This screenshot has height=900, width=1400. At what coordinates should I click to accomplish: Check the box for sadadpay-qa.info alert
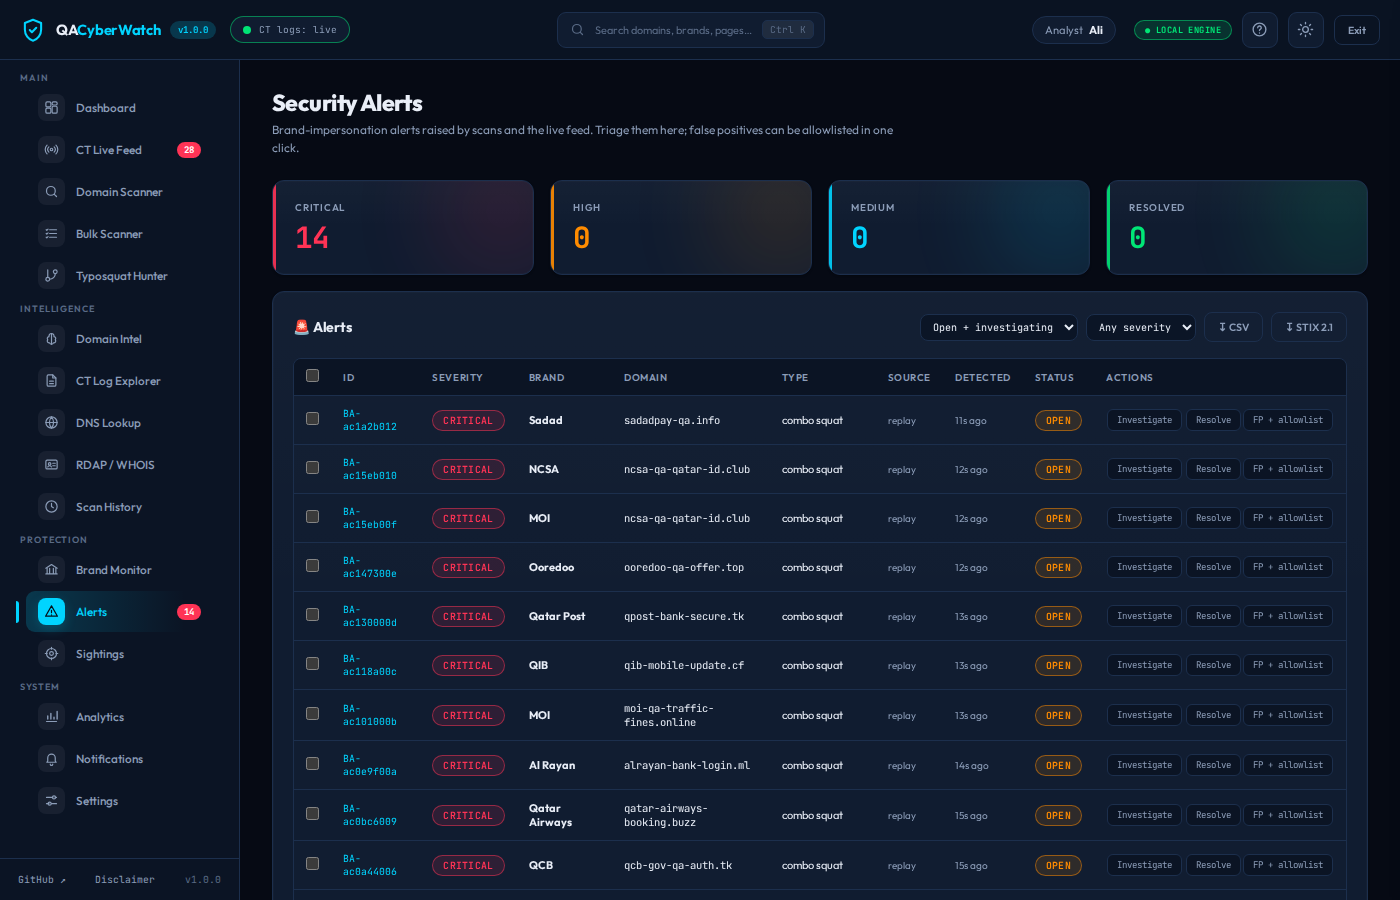[313, 419]
